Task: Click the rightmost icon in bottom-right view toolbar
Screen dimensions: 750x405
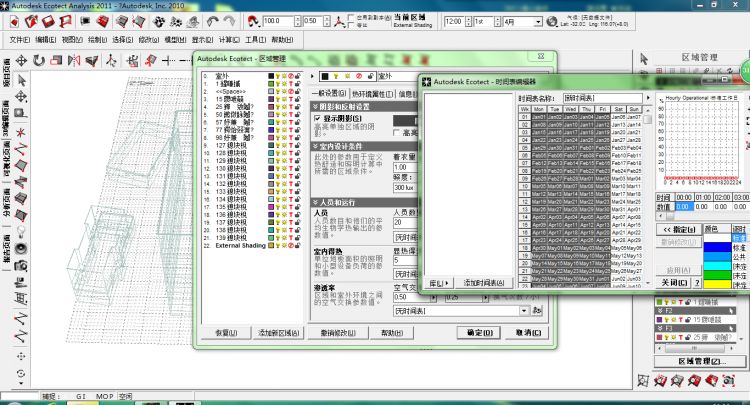Action: pos(728,381)
